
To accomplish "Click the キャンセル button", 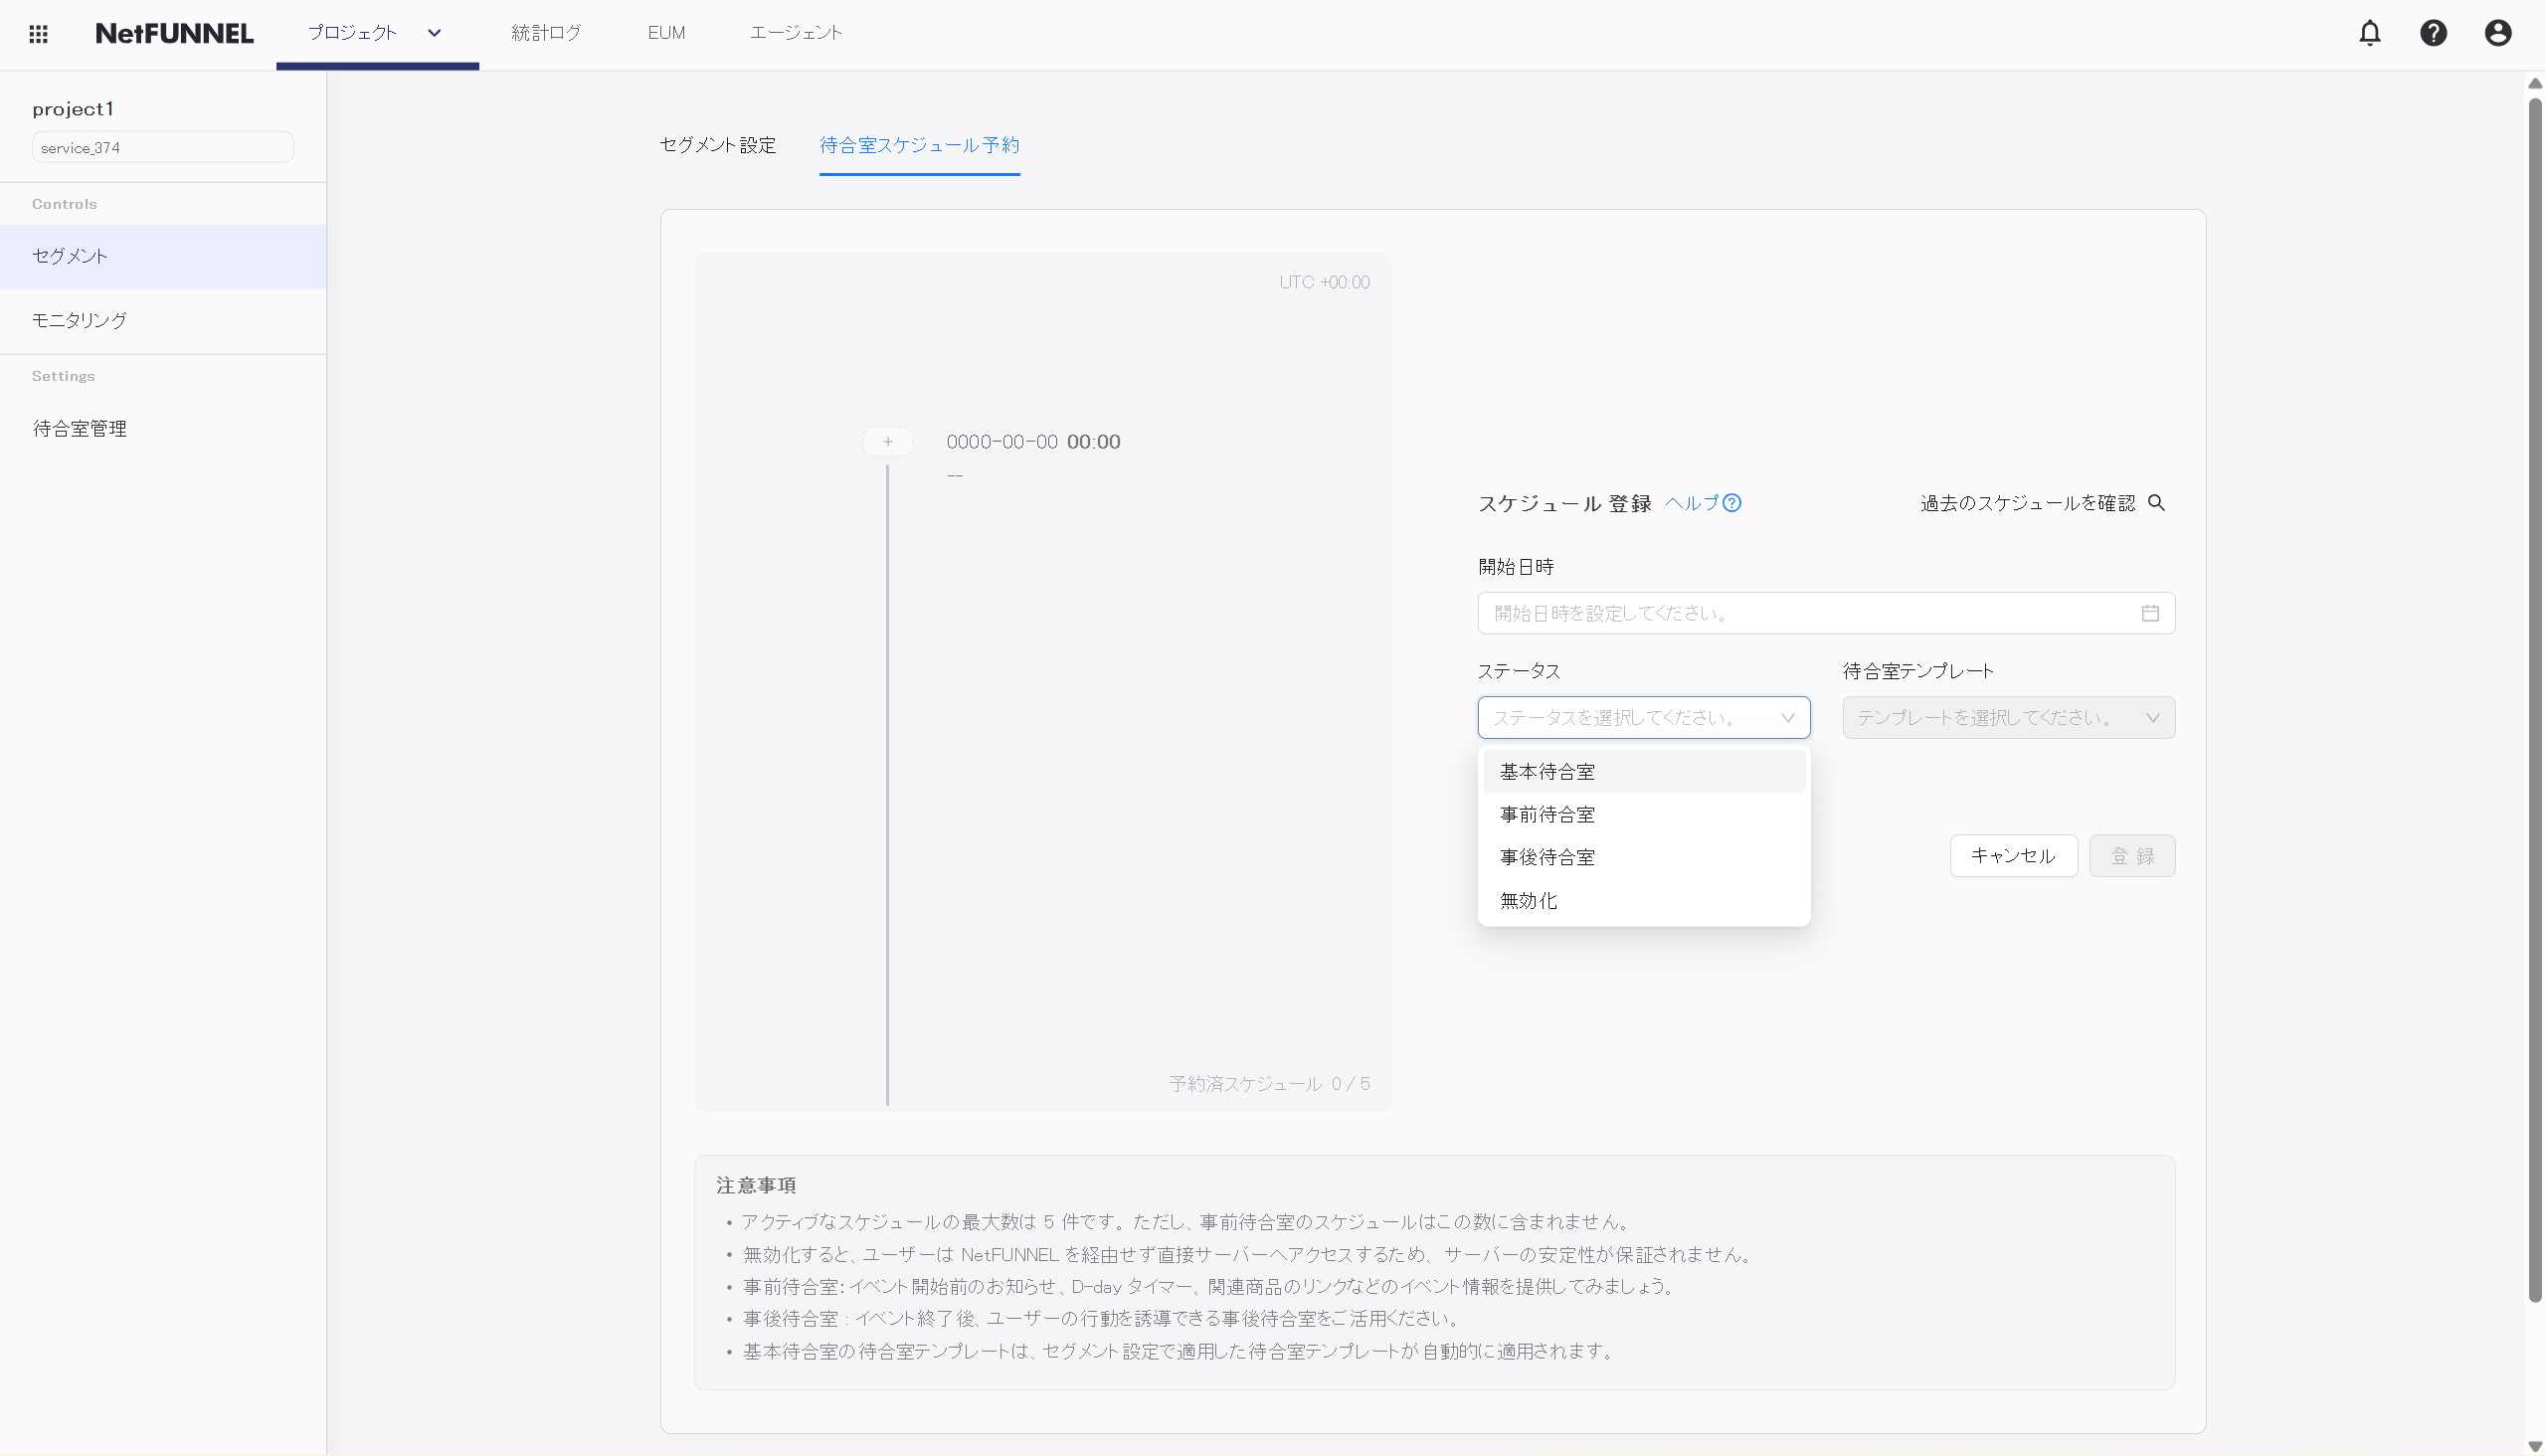I will 2013,855.
